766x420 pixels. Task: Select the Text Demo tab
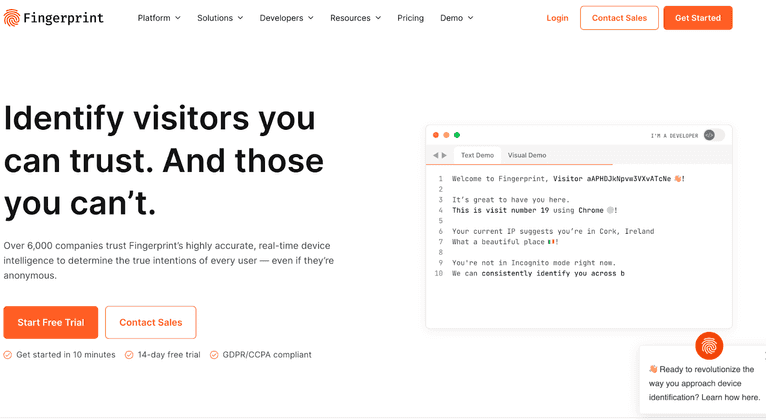pyautogui.click(x=477, y=155)
